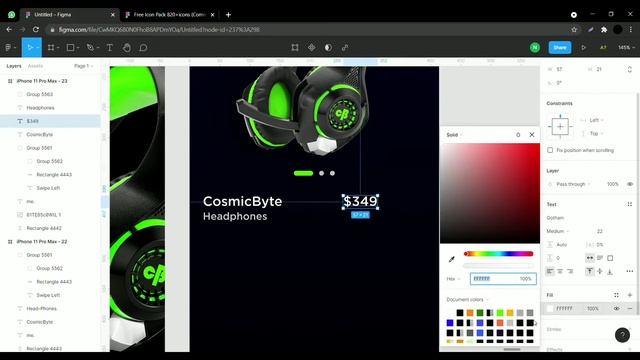Screen dimensions: 640x360
Task: Click the opacity slider in color picker
Action: [498, 266]
